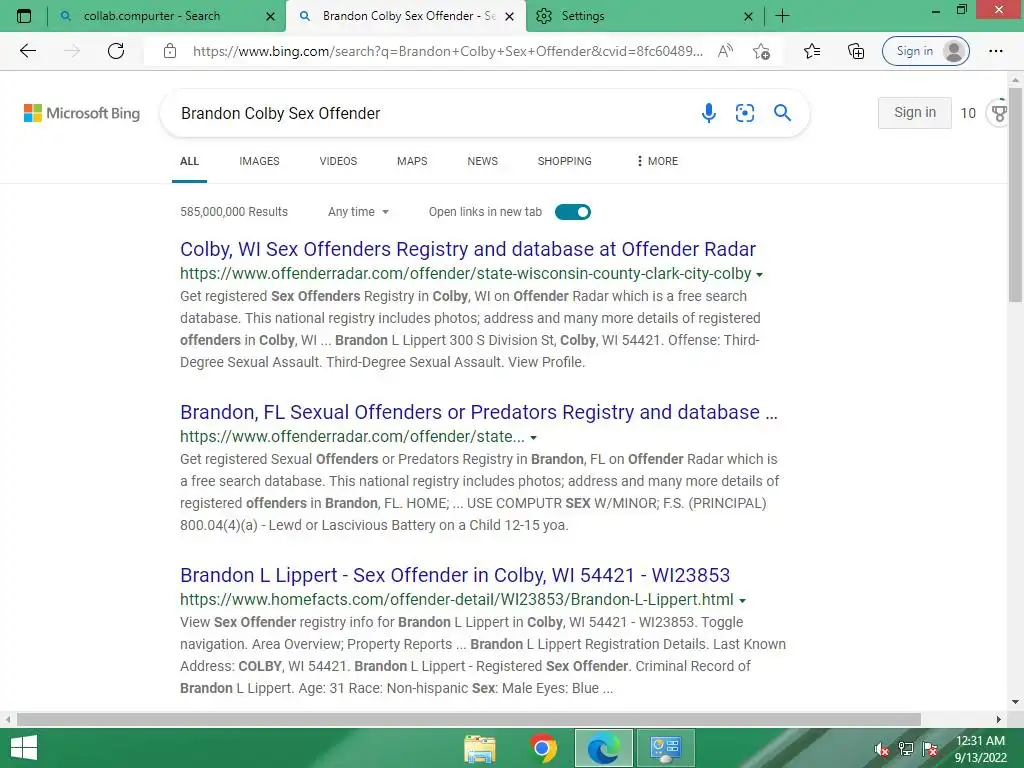Click the rewards points count 10
This screenshot has height=768, width=1024.
[x=968, y=113]
